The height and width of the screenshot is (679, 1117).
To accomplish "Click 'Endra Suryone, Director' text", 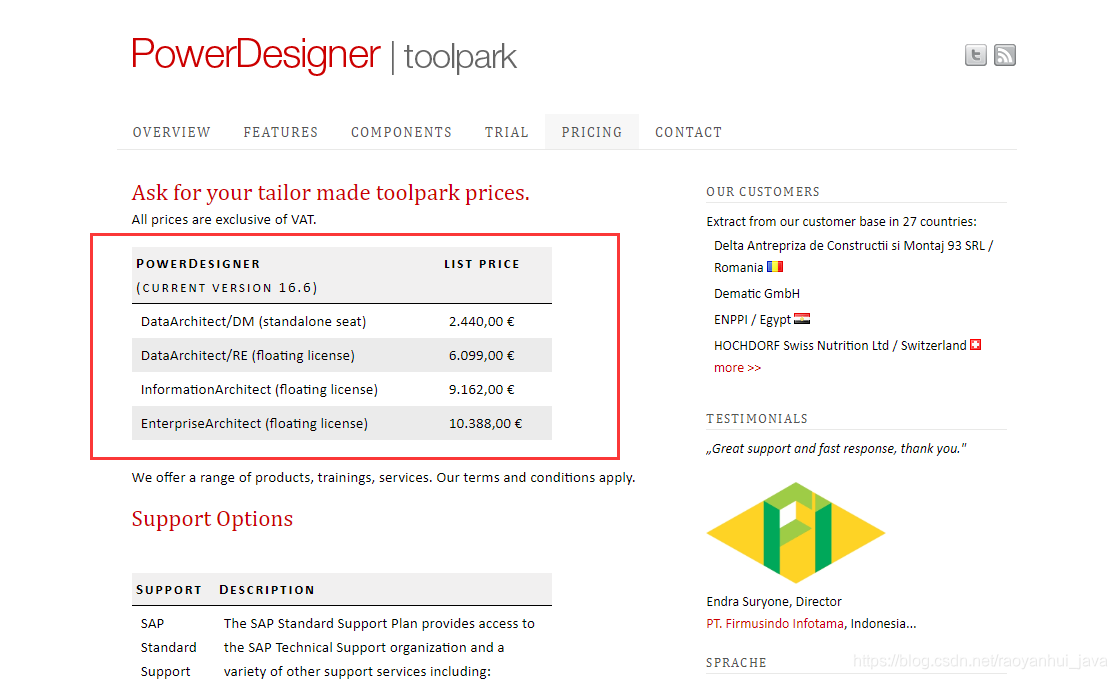I will [774, 601].
